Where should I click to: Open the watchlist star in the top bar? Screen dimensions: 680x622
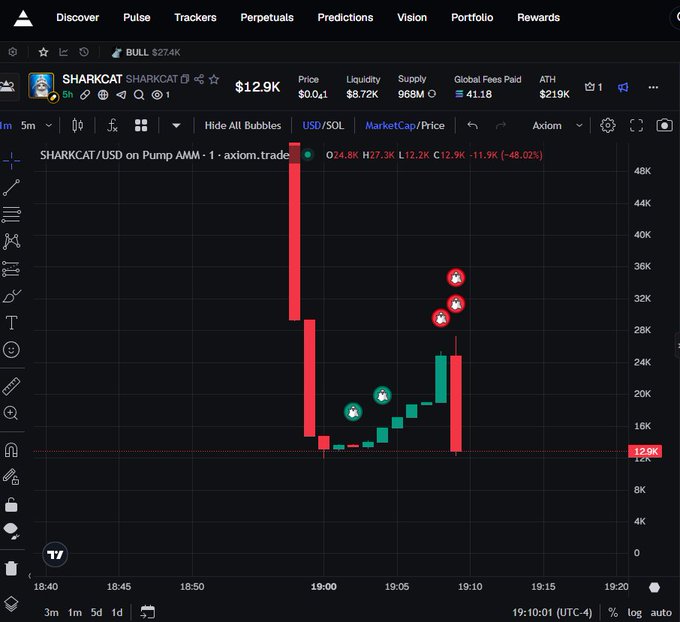(x=43, y=52)
